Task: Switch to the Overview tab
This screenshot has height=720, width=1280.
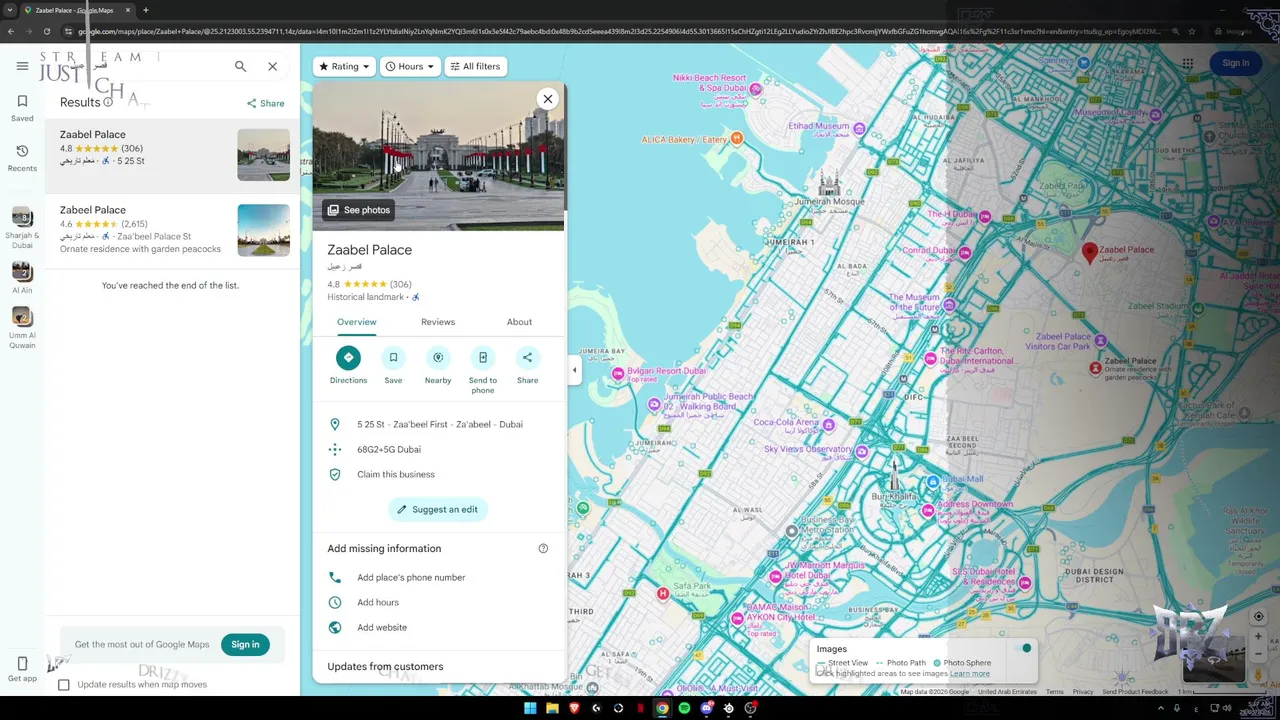Action: (x=356, y=322)
